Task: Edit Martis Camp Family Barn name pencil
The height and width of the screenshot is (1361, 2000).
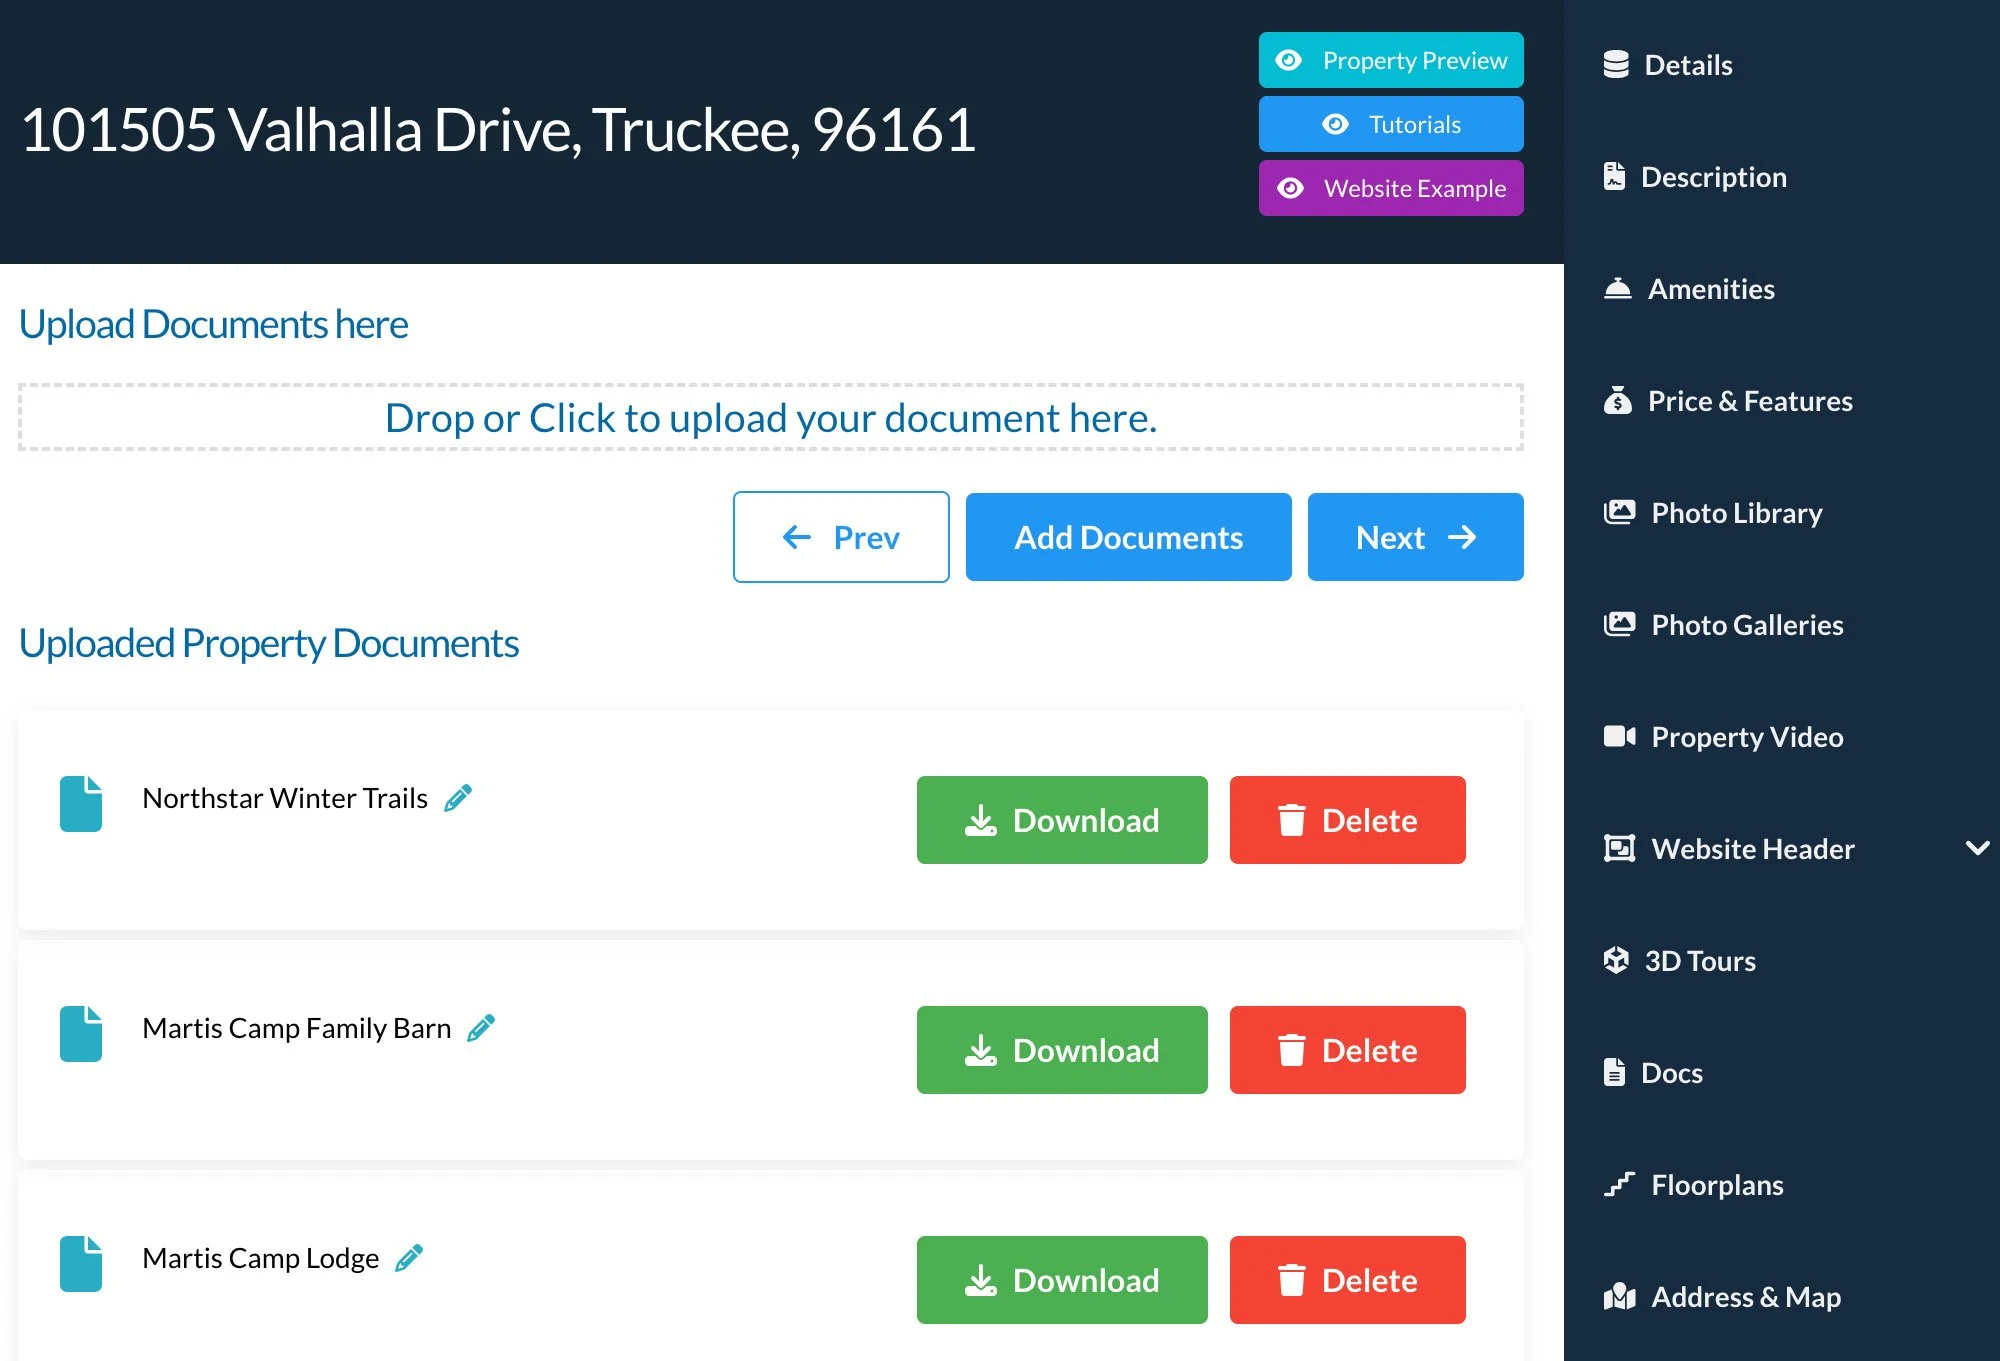Action: pyautogui.click(x=481, y=1028)
